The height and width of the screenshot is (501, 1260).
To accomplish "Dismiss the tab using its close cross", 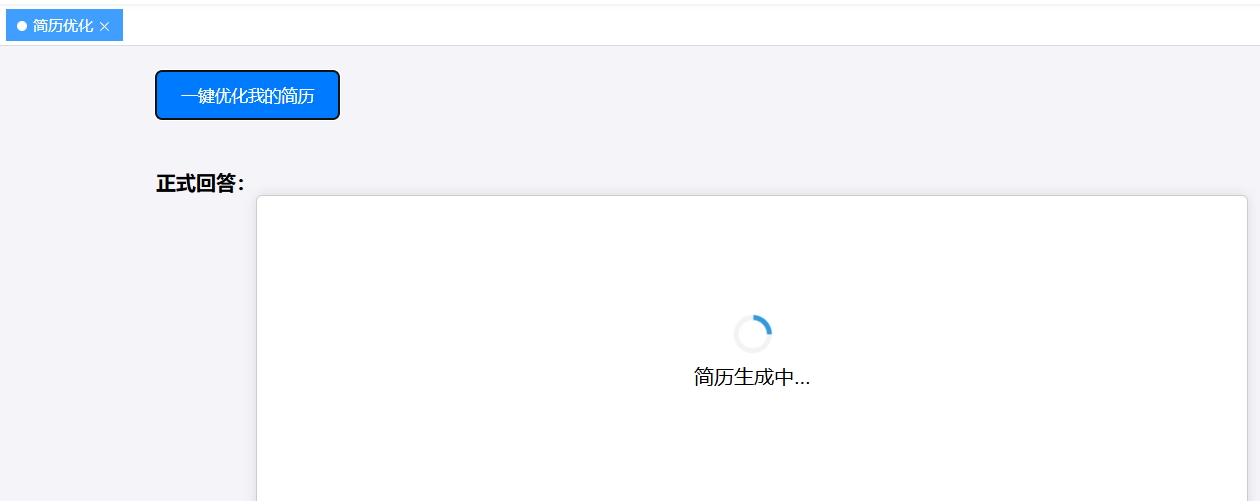I will 104,27.
